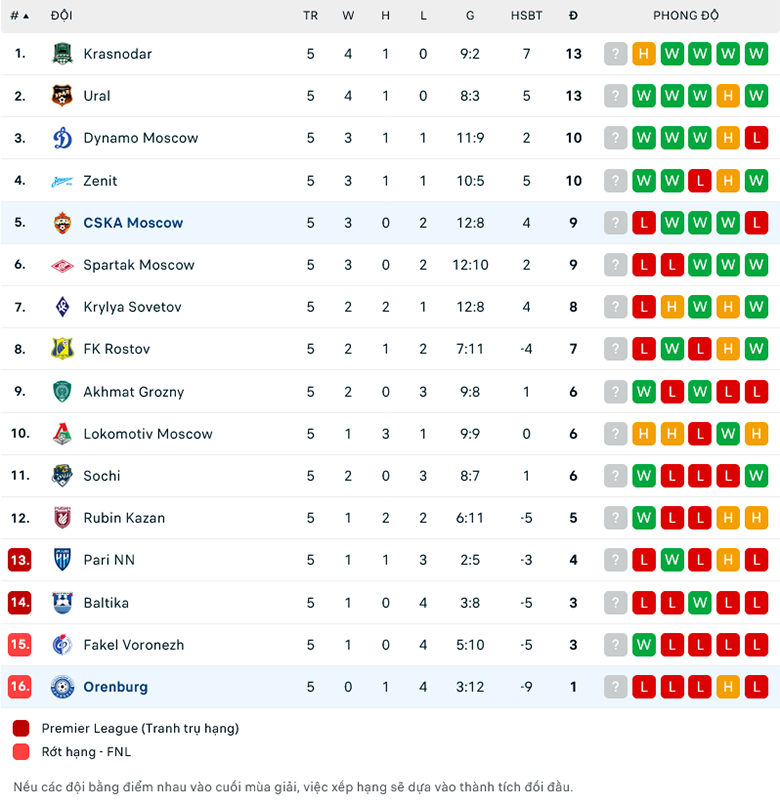
Task: Open the CSKA Moscow team link
Action: (x=133, y=223)
